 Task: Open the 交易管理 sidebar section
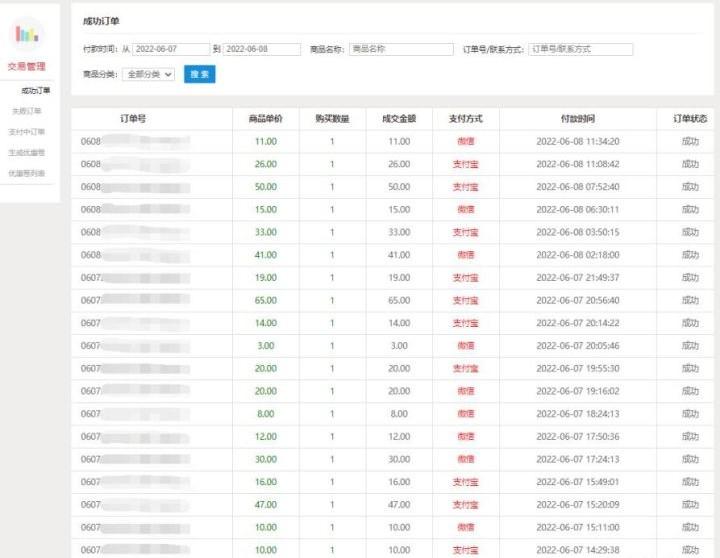tap(27, 66)
